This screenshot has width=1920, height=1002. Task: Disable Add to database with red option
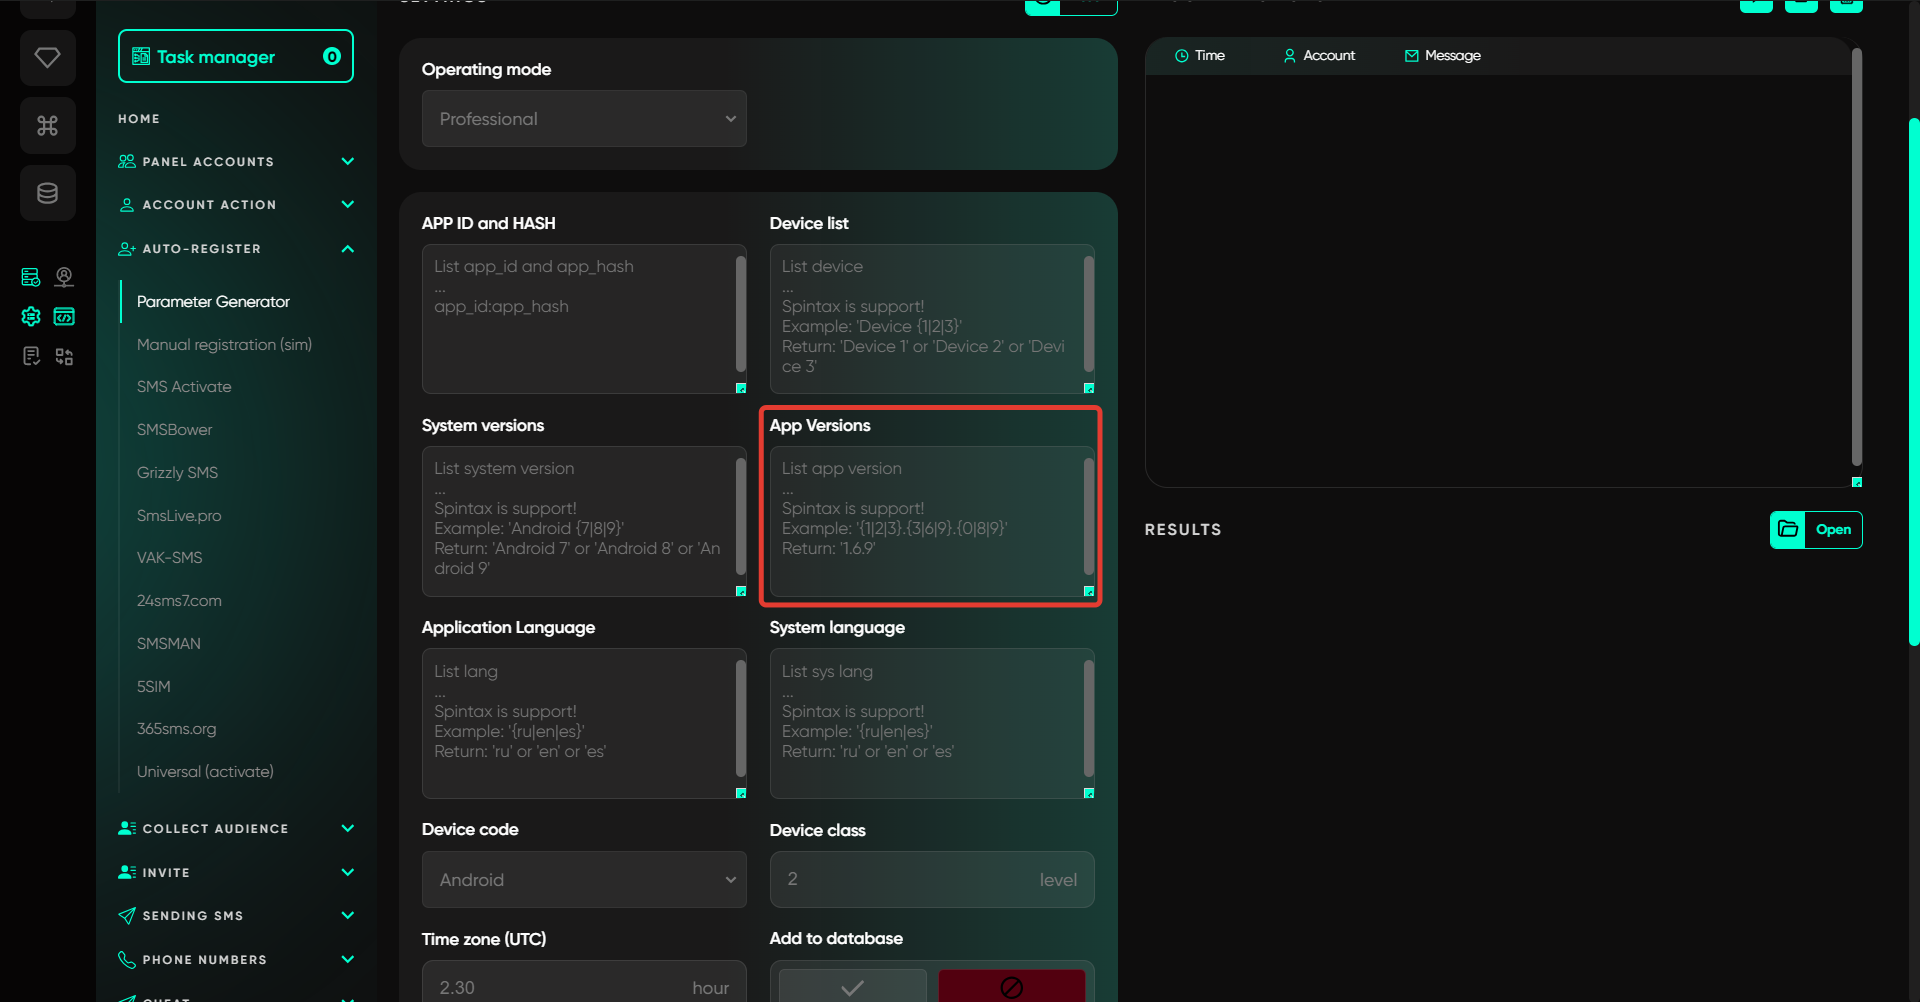pyautogui.click(x=1011, y=987)
